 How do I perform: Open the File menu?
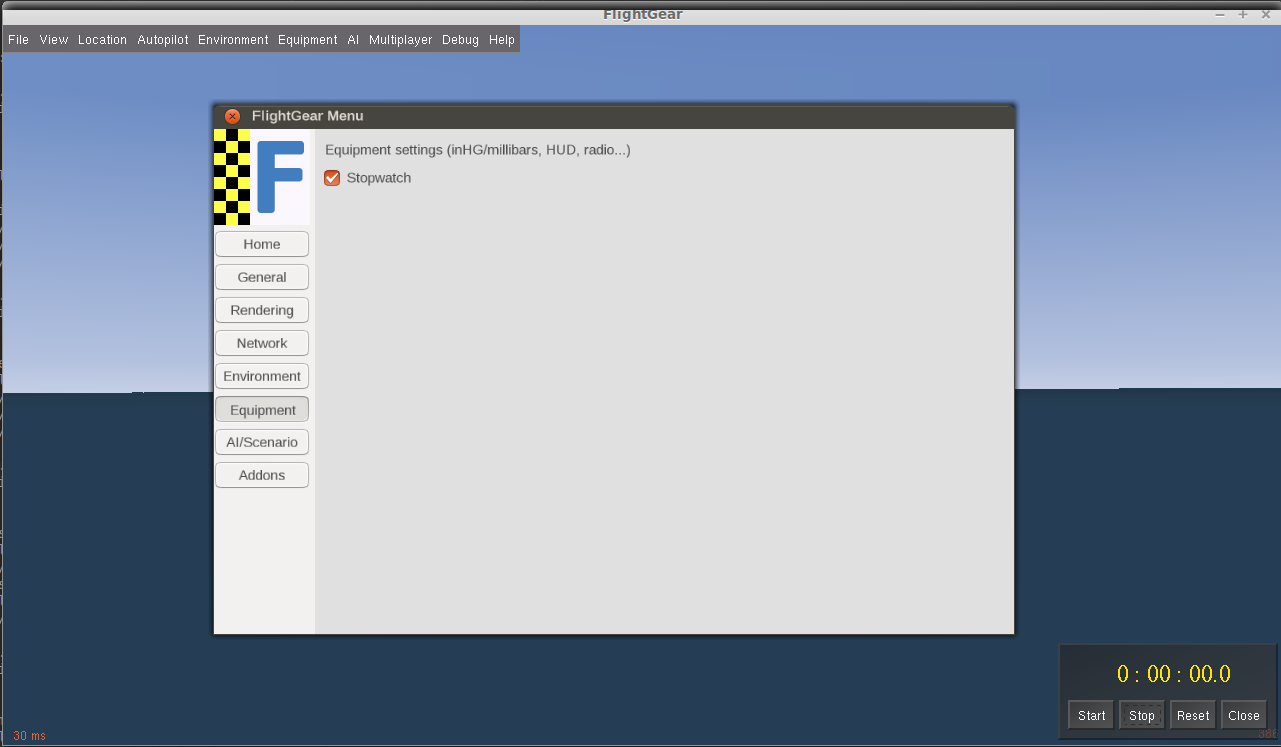point(18,40)
